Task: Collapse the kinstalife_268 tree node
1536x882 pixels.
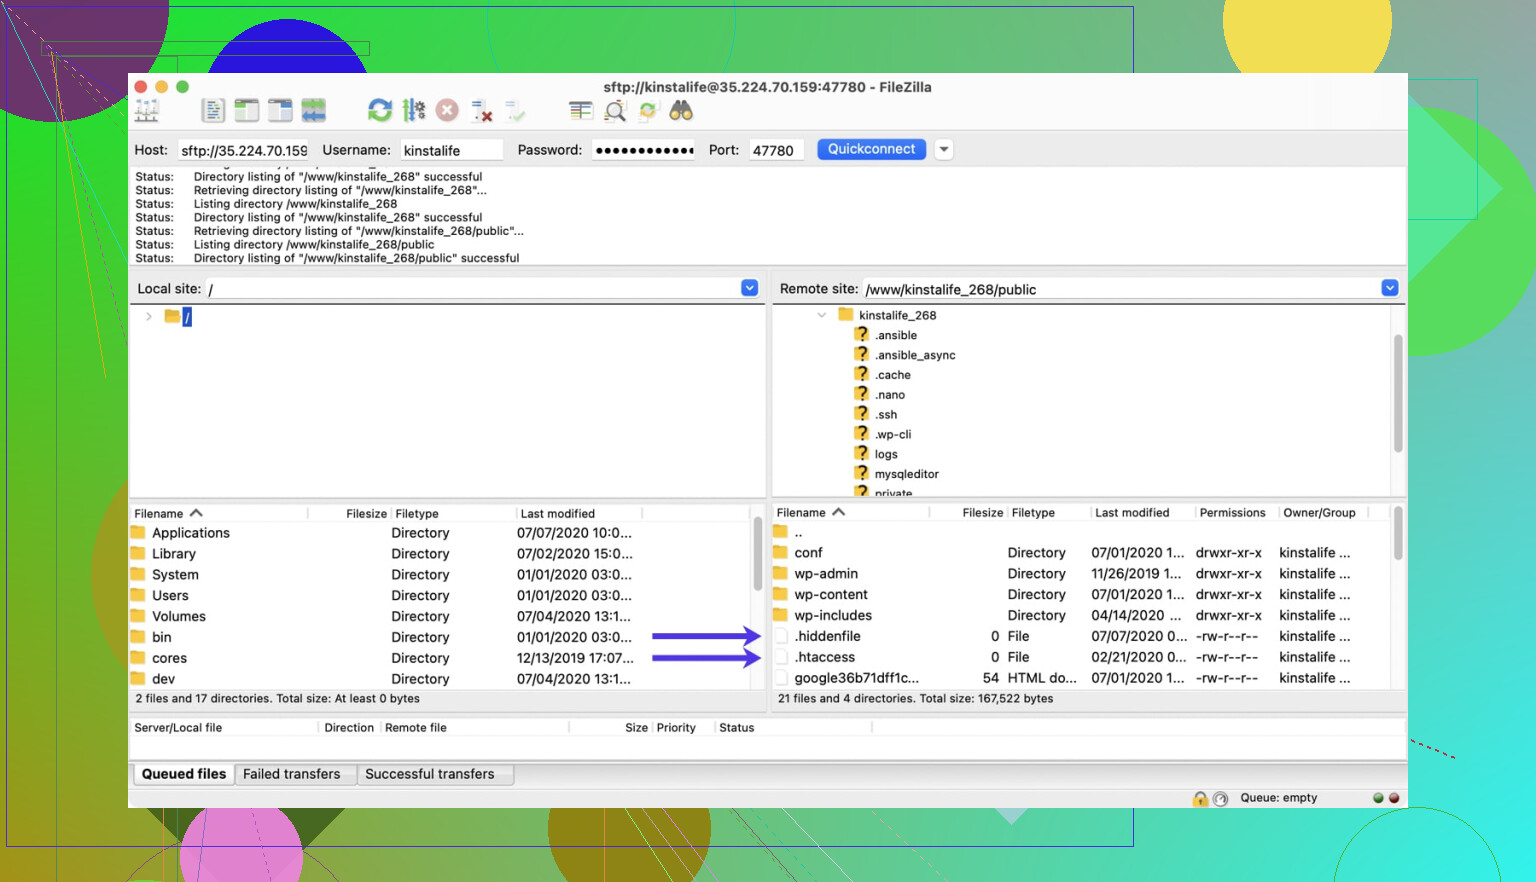Action: [822, 315]
